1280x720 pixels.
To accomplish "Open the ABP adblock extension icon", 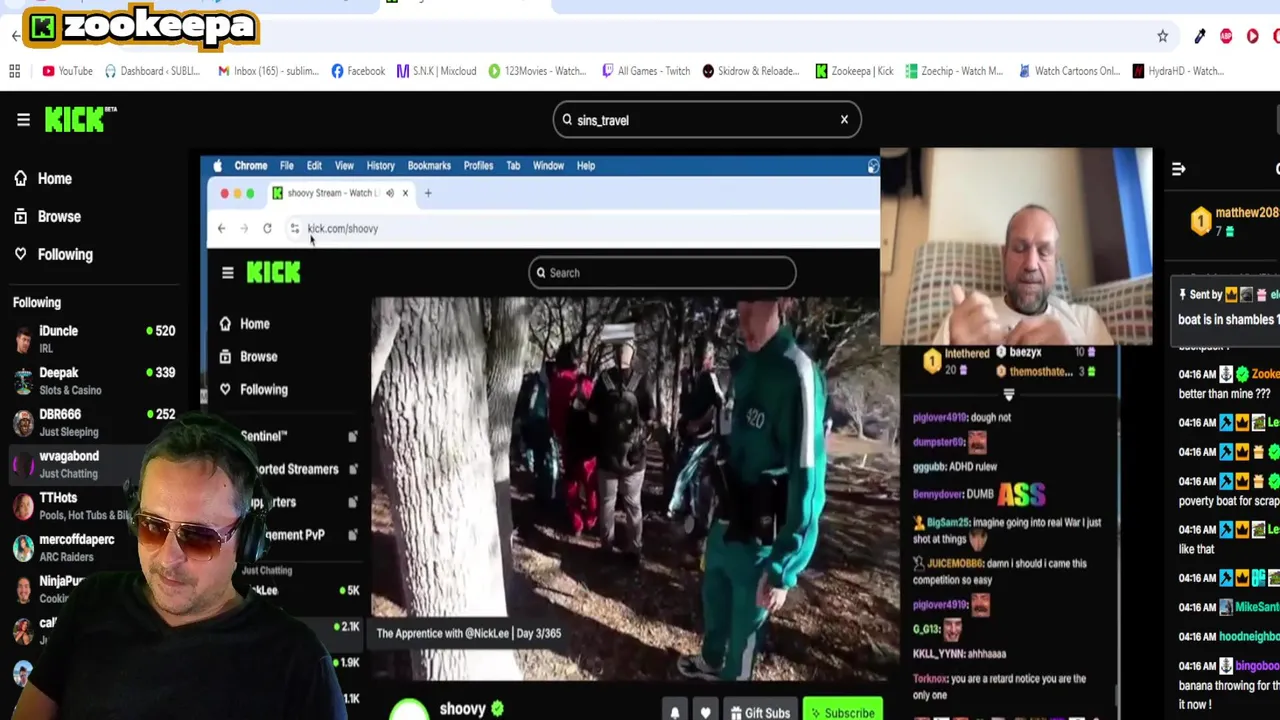I will pos(1226,36).
